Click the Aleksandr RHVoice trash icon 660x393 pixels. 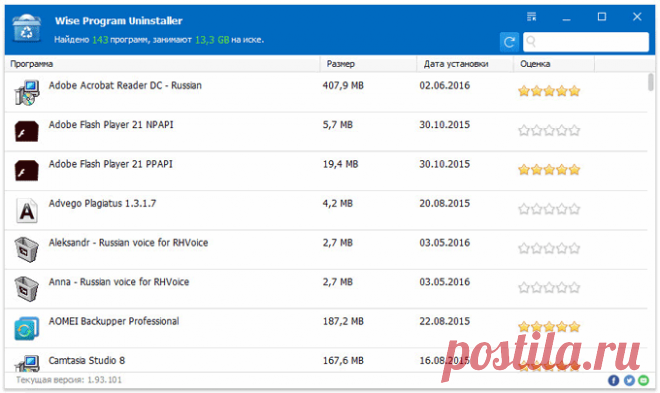click(x=27, y=249)
